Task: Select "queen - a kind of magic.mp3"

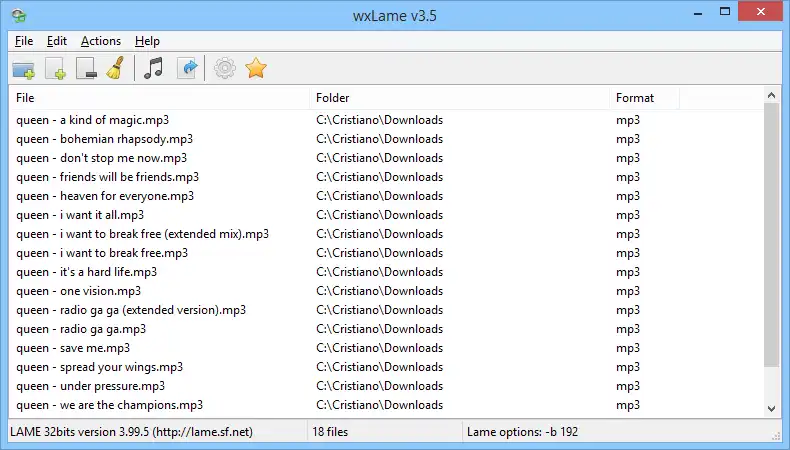Action: (x=93, y=120)
